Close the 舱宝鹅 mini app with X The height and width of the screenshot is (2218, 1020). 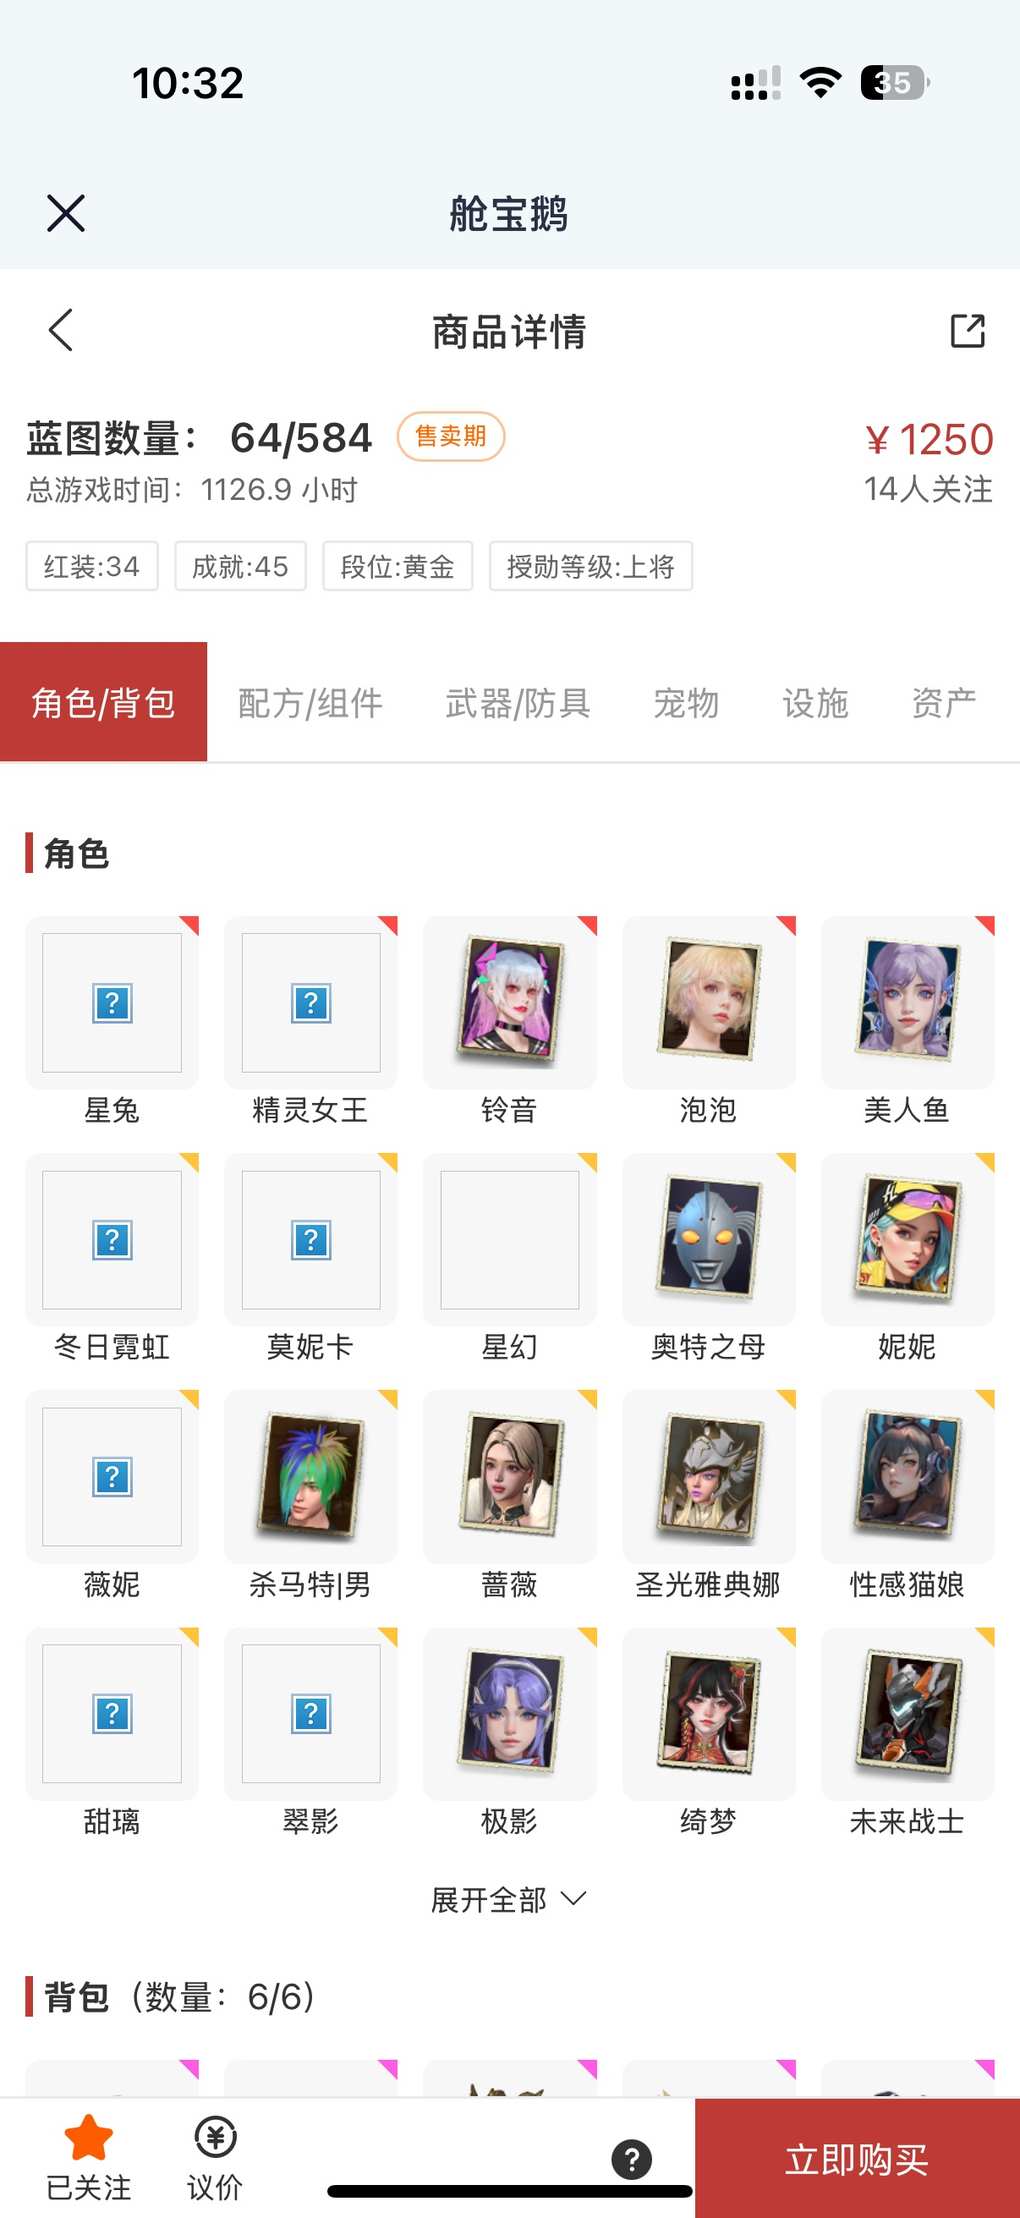click(66, 213)
